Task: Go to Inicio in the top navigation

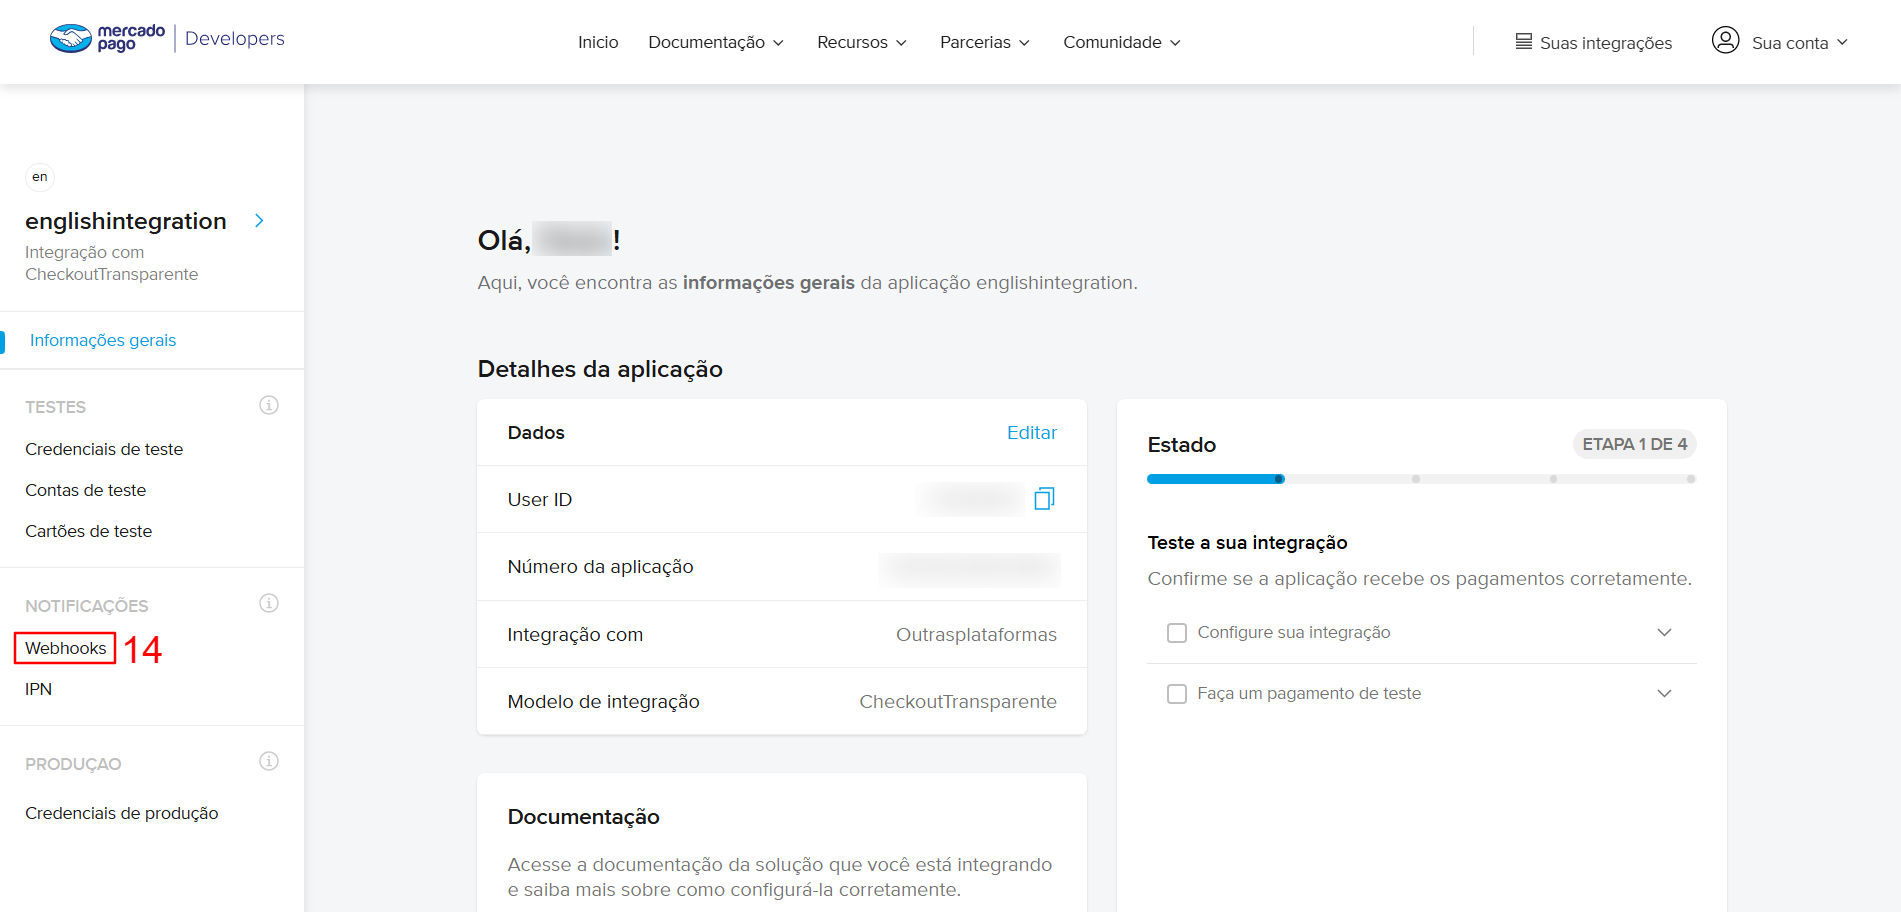Action: (598, 42)
